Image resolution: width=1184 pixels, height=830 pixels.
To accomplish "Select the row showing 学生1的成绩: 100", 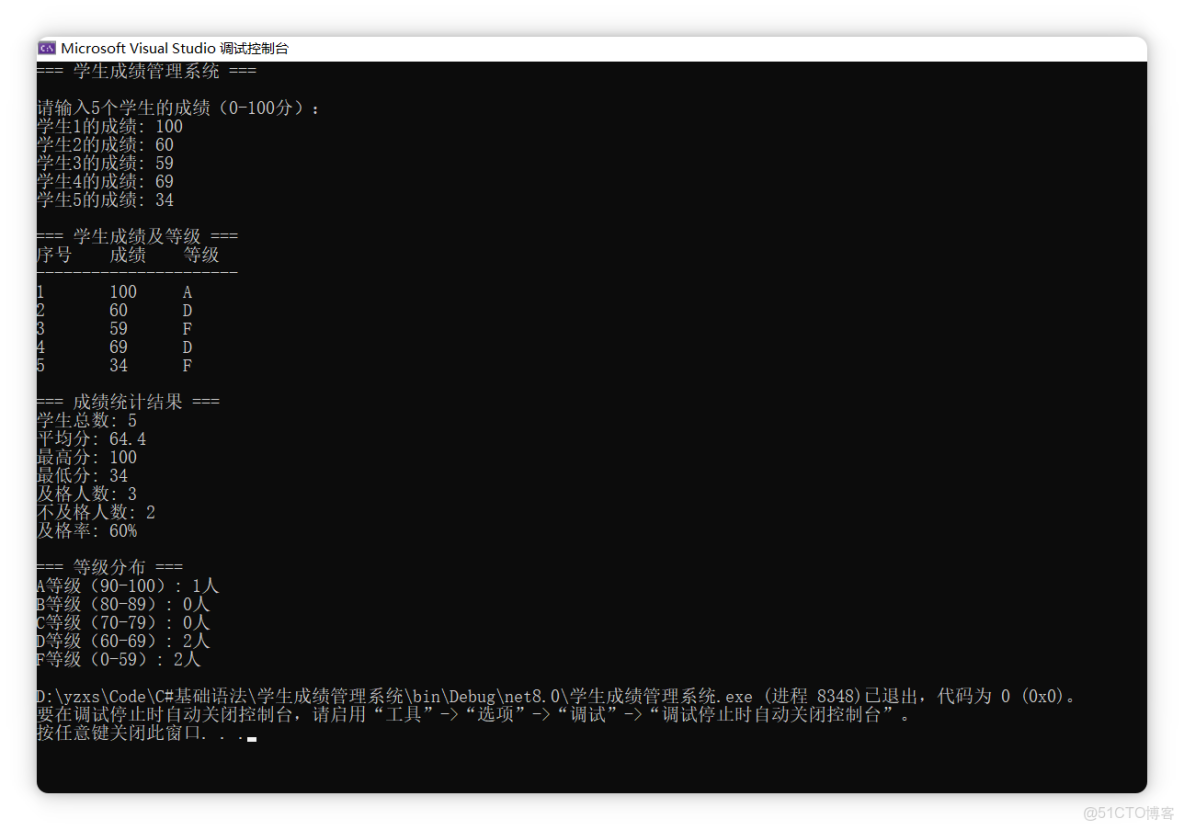I will [x=108, y=126].
